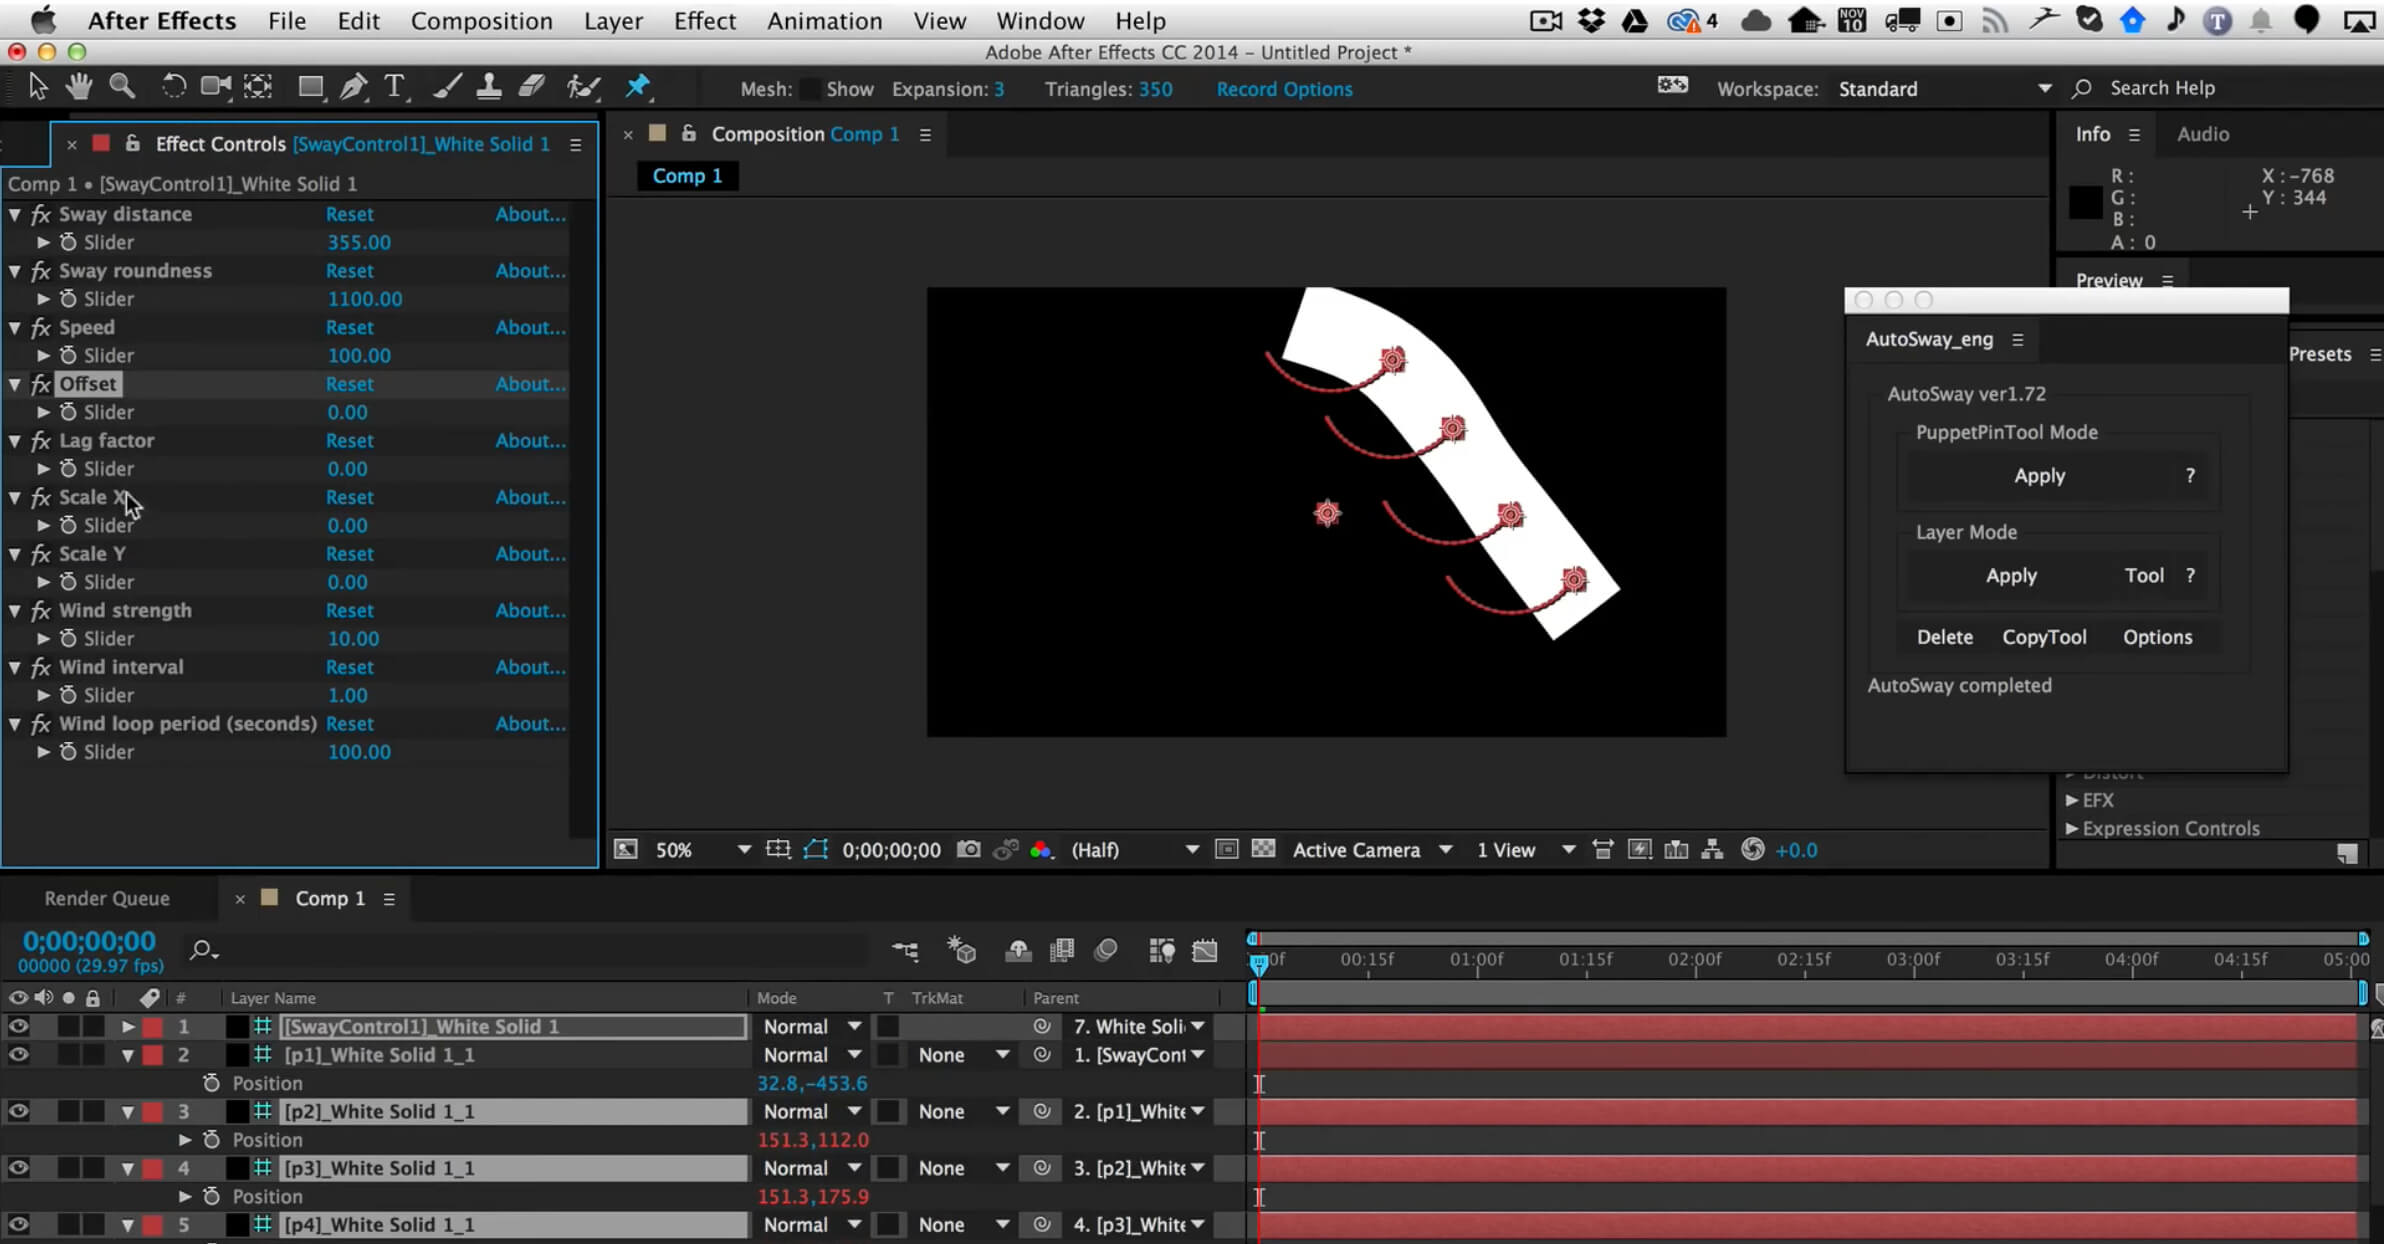Click the AutoSway CopyTool button
2386x1244 pixels.
[2044, 637]
